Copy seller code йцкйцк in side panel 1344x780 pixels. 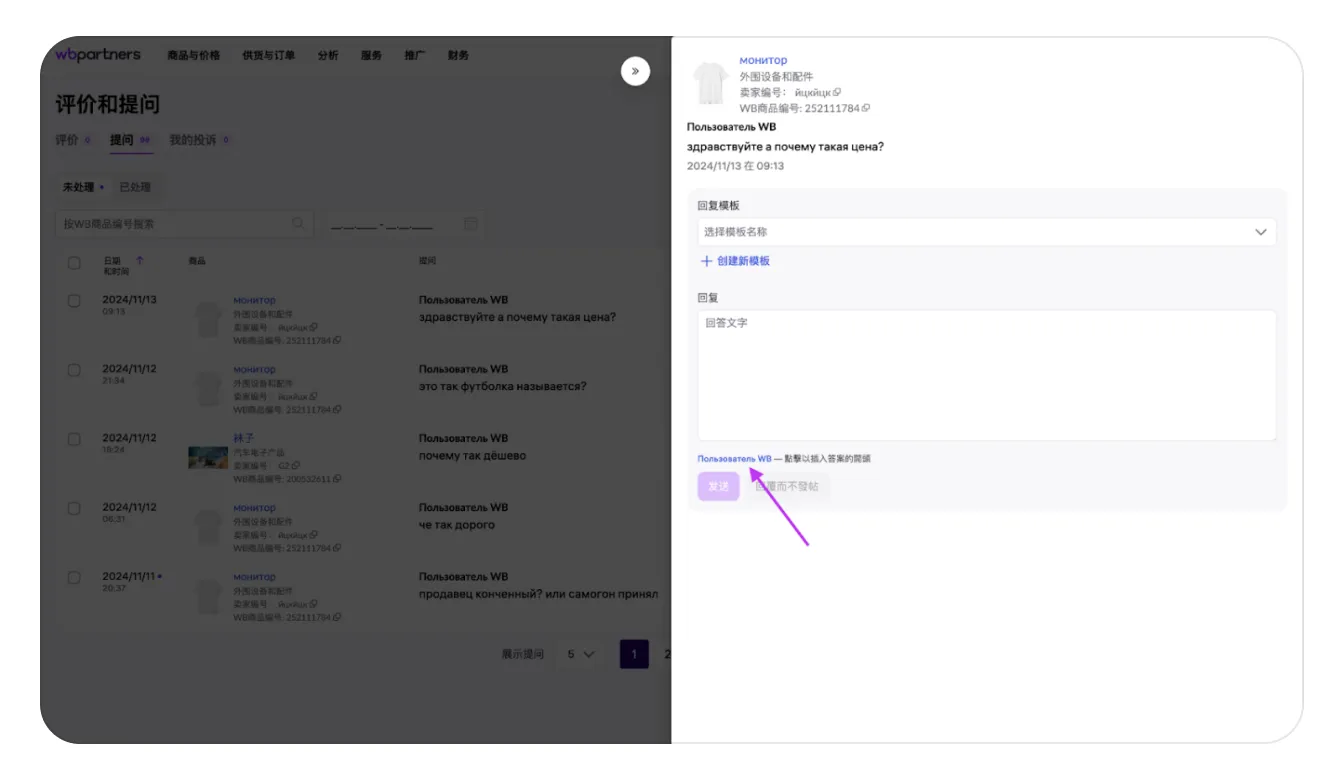click(837, 92)
